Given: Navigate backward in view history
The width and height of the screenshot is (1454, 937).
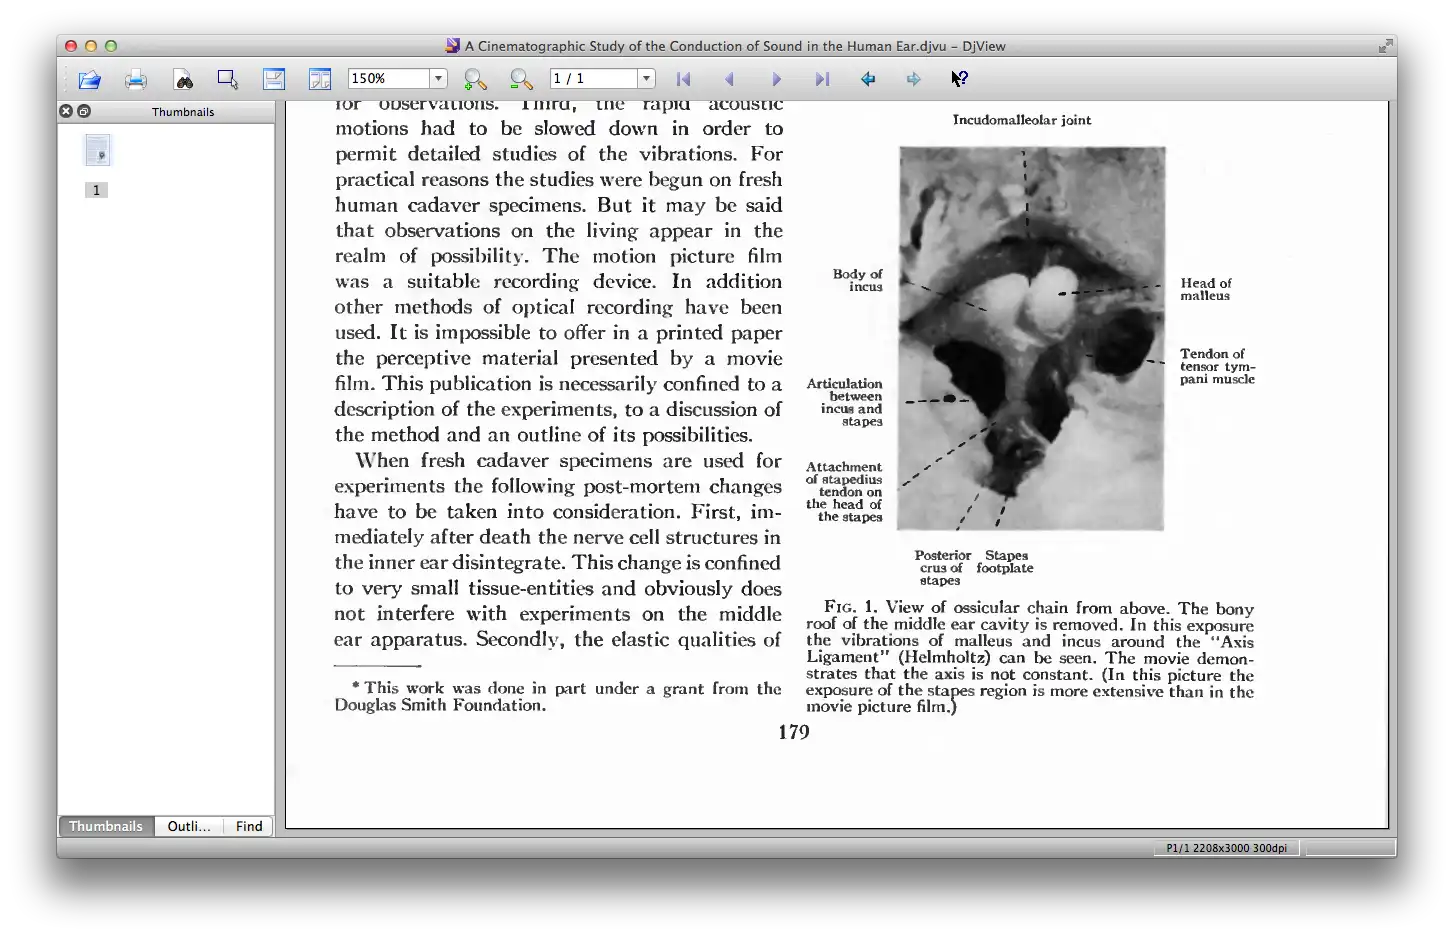Looking at the screenshot, I should tap(868, 79).
